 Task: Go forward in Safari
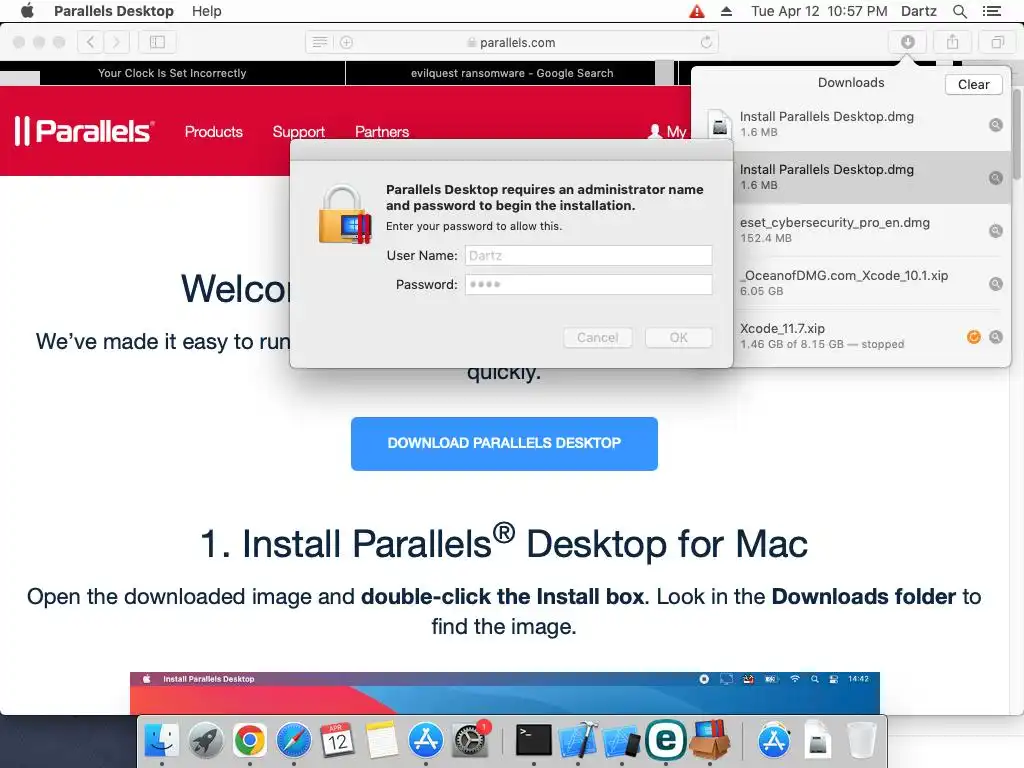[x=116, y=42]
